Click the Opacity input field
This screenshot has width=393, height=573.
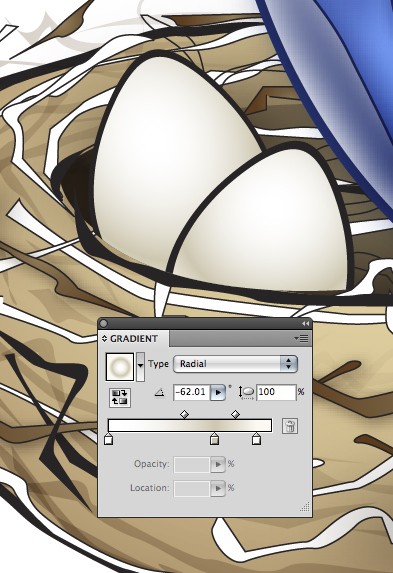tap(192, 464)
